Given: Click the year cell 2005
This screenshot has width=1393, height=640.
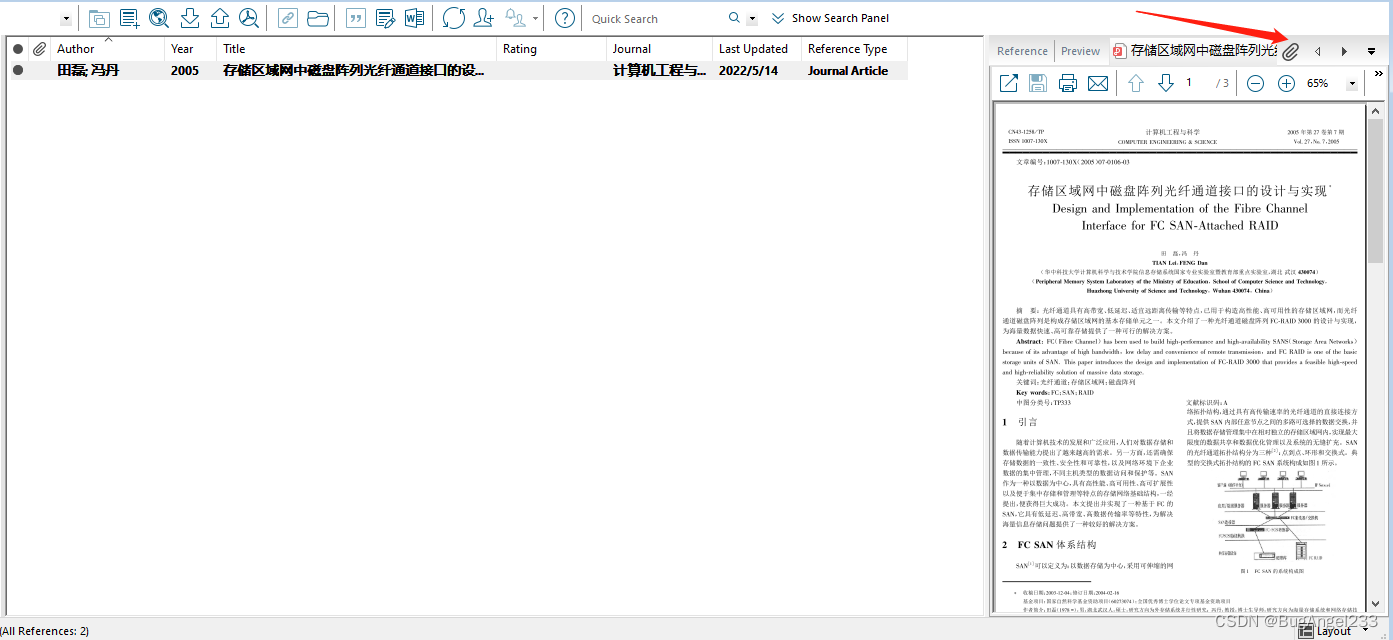Looking at the screenshot, I should [185, 71].
